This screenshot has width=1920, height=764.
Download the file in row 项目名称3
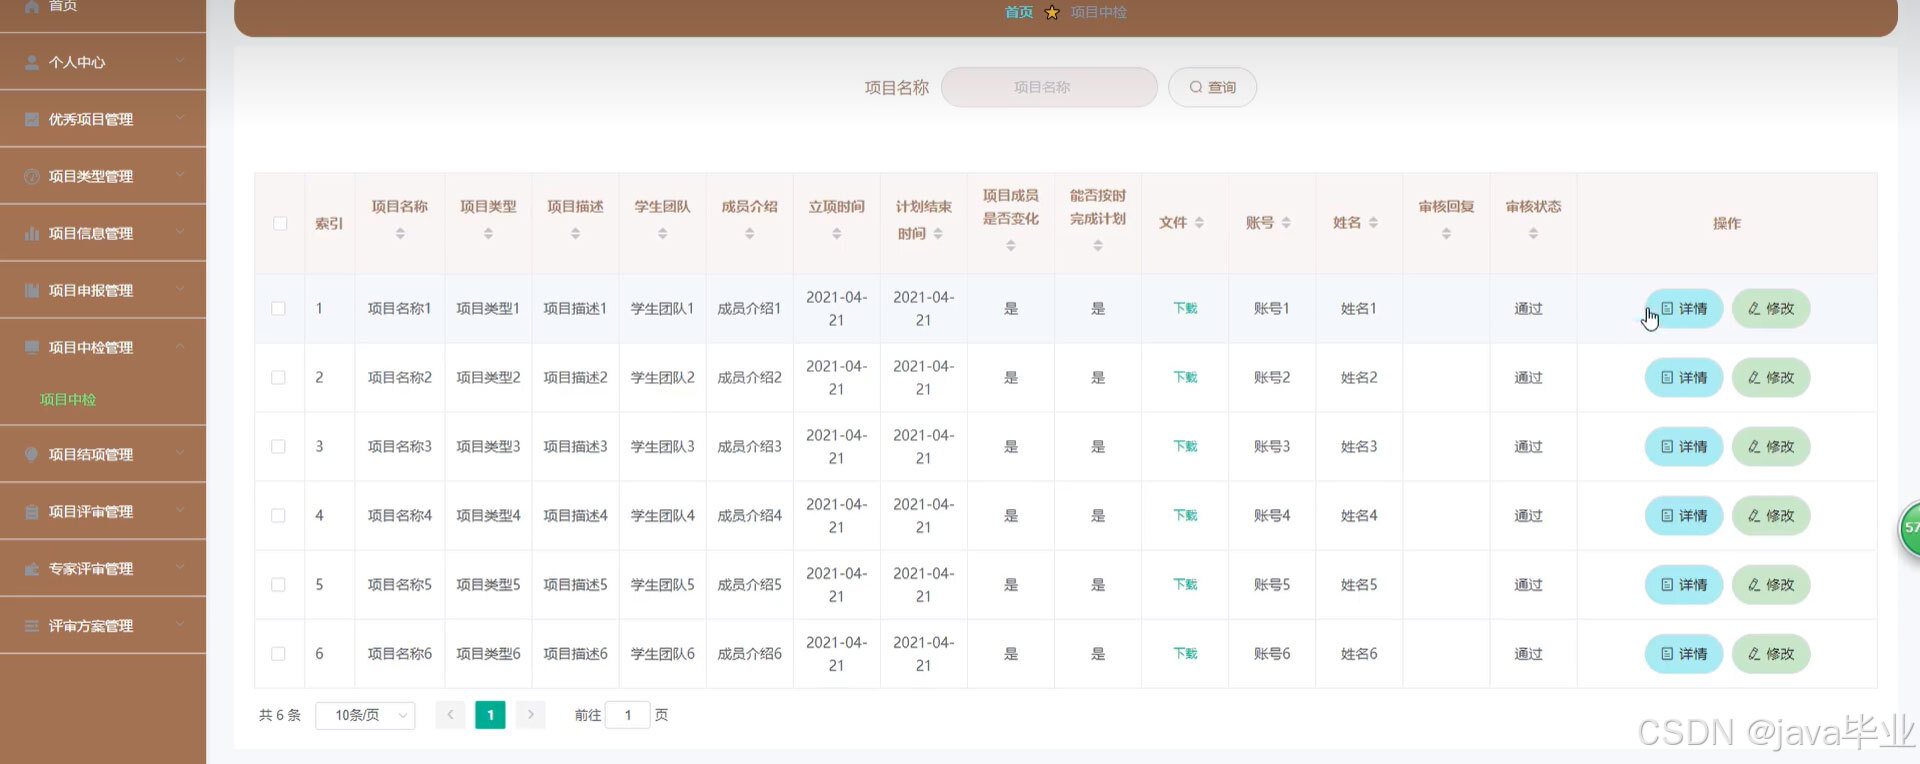pos(1185,446)
